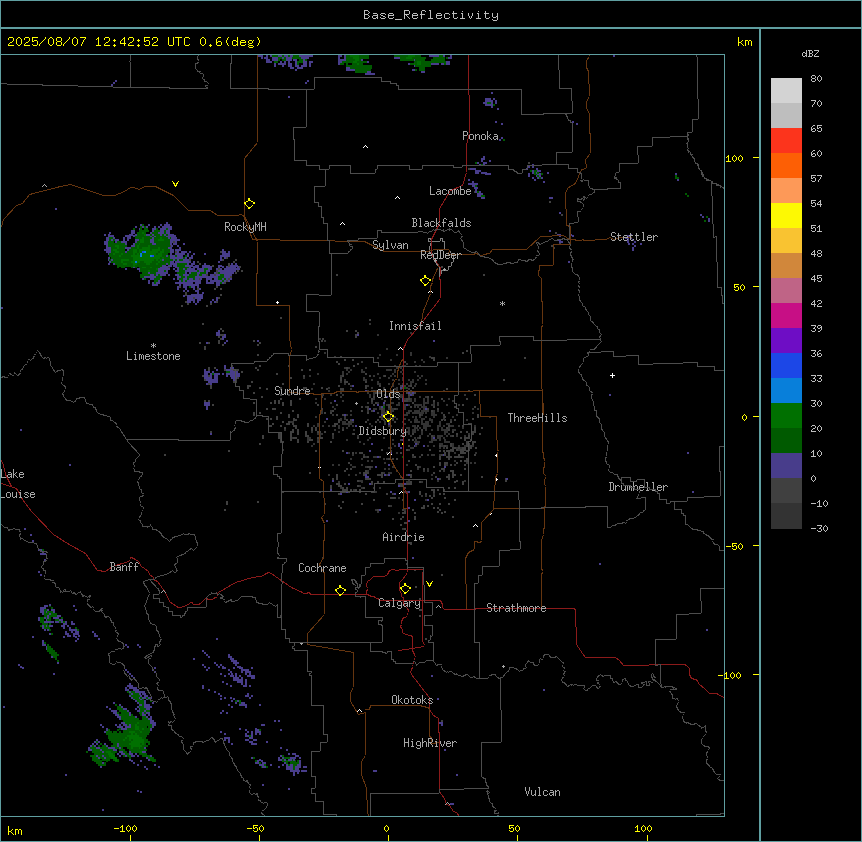
Task: Click the white asterisk marker northeast of Innisfail
Action: pyautogui.click(x=502, y=303)
